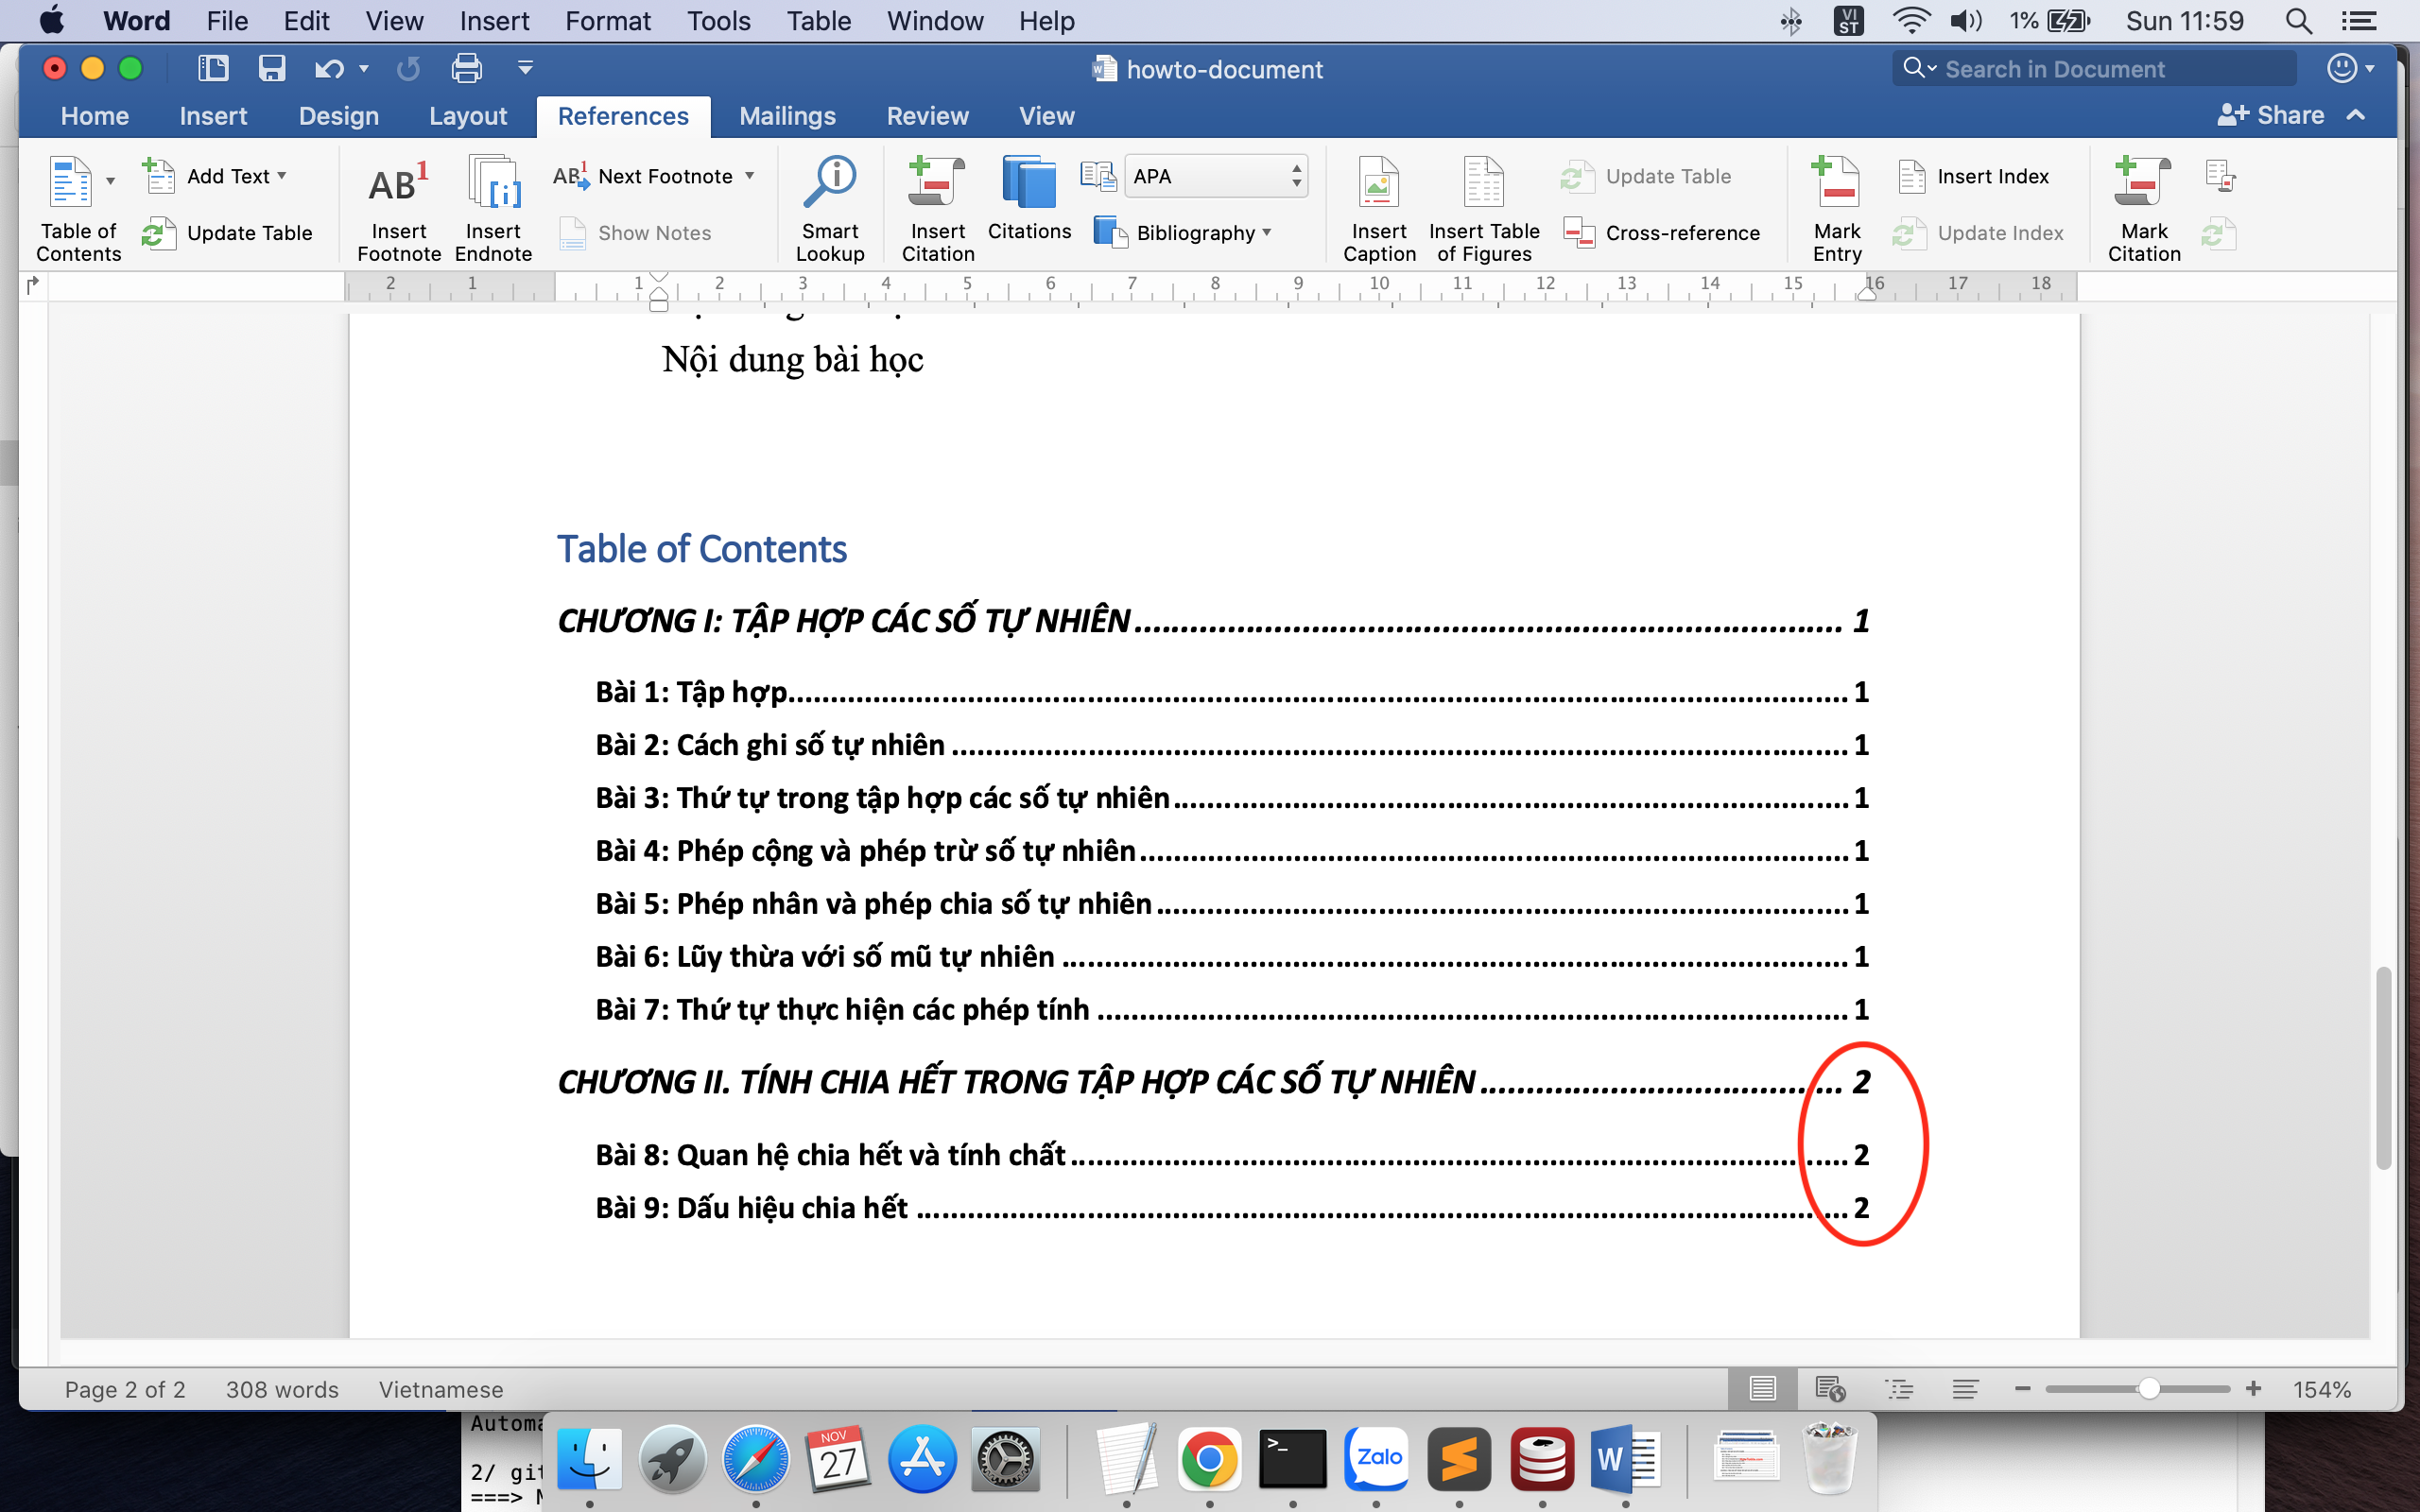This screenshot has height=1512, width=2420.
Task: Click the Cross-reference button
Action: point(1662,233)
